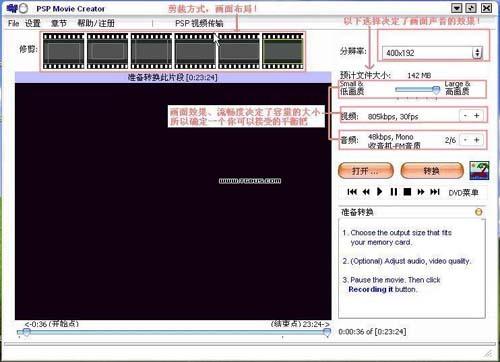500x362 pixels.
Task: Click the (结束点) 23:24-> label
Action: [x=300, y=324]
